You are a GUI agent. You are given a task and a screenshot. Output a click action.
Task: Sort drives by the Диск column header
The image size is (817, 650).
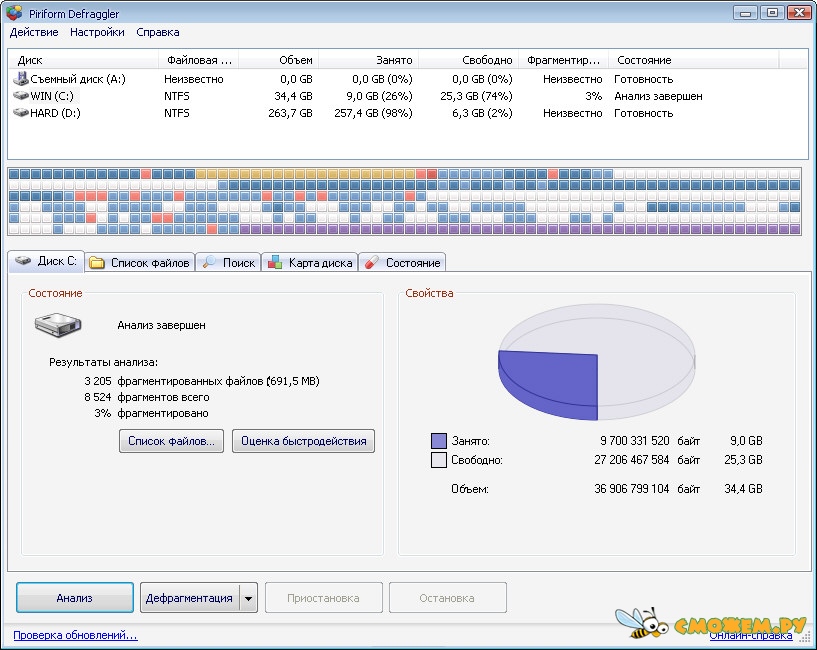point(83,60)
